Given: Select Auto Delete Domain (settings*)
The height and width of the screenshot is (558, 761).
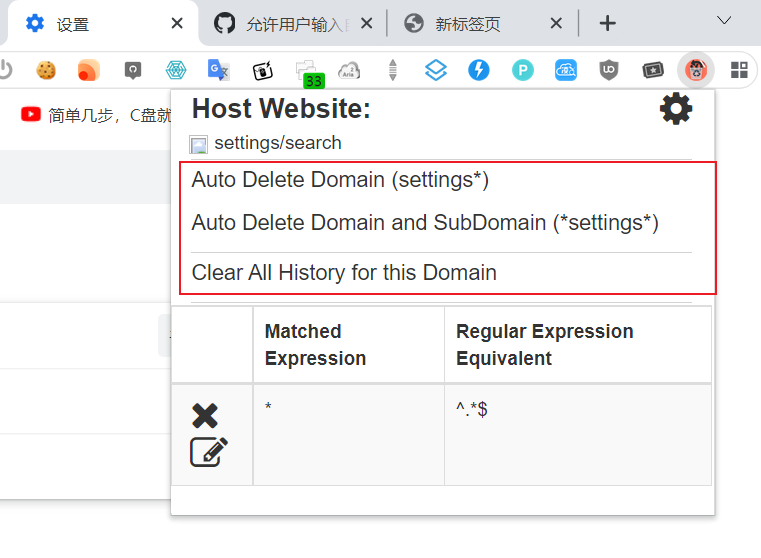Looking at the screenshot, I should pyautogui.click(x=340, y=180).
